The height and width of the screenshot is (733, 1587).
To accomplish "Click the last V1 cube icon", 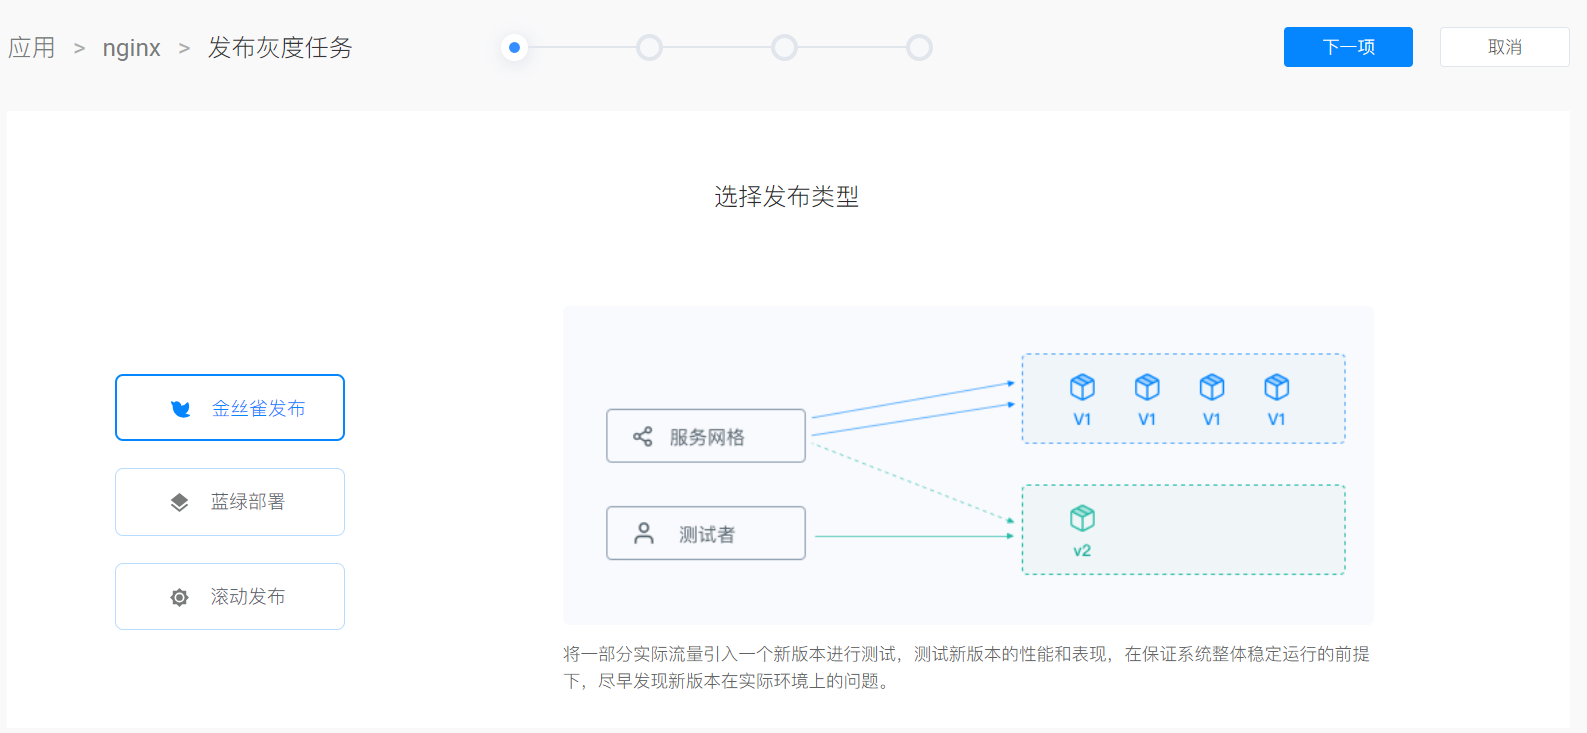I will click(x=1276, y=387).
